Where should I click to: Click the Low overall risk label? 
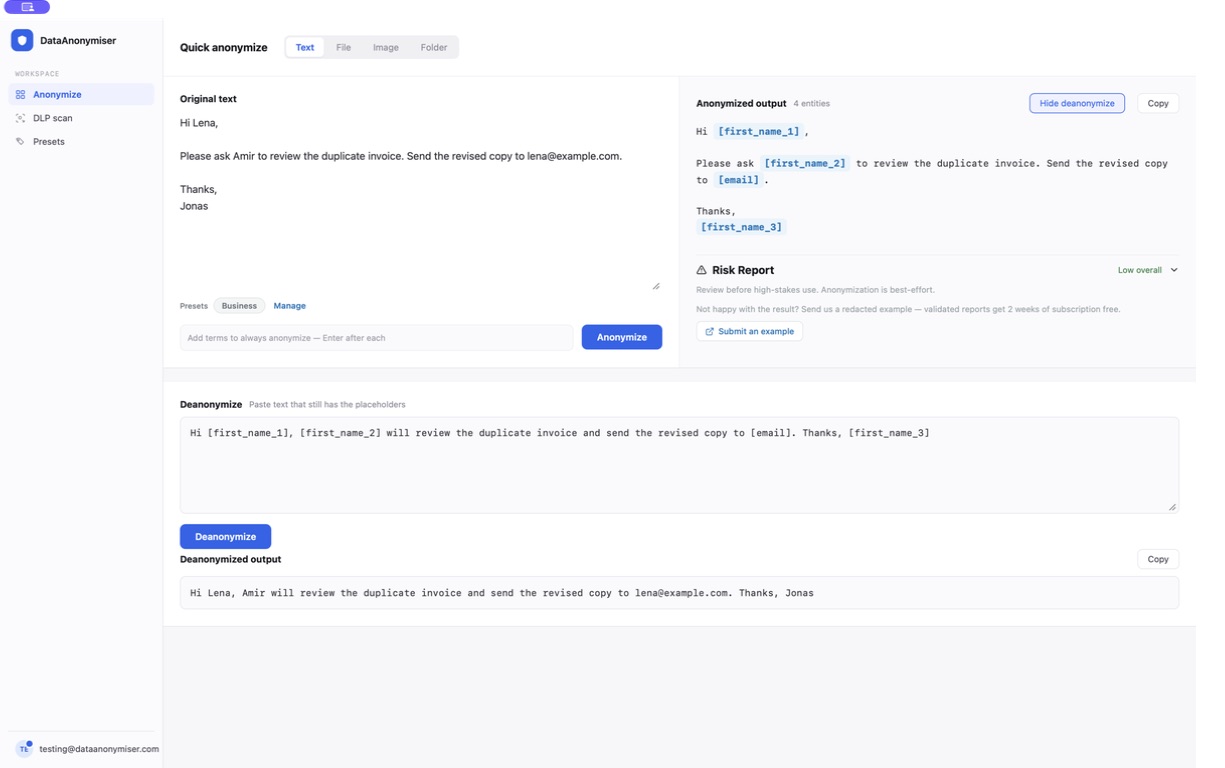tap(1139, 270)
